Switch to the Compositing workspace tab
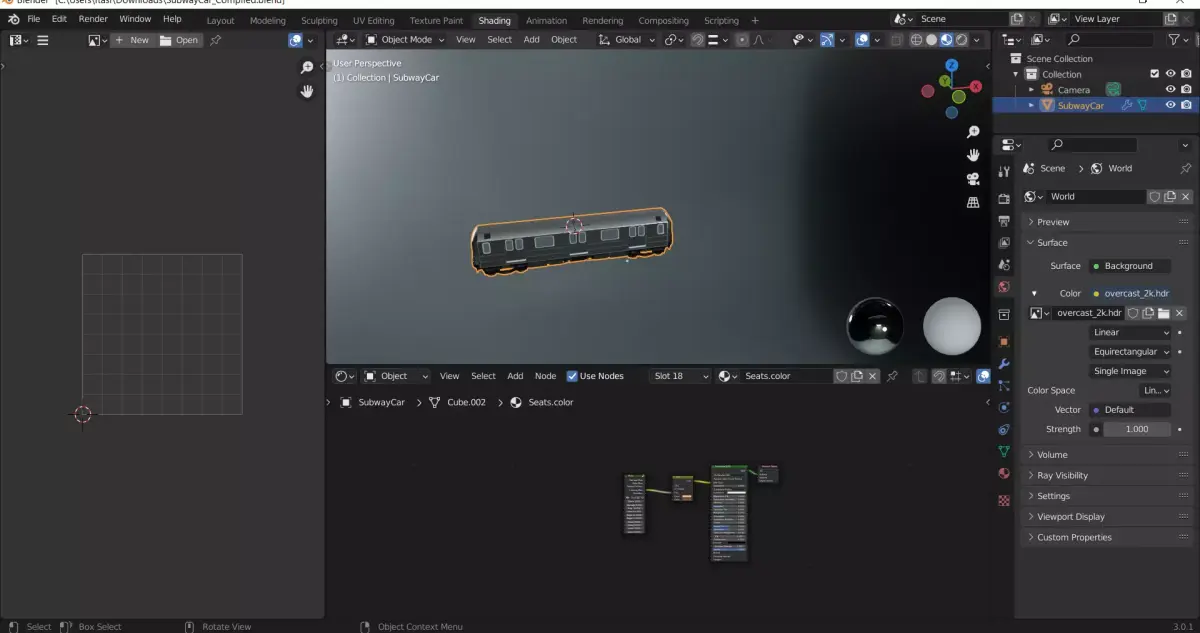Screen dimensions: 1200x633 point(664,20)
